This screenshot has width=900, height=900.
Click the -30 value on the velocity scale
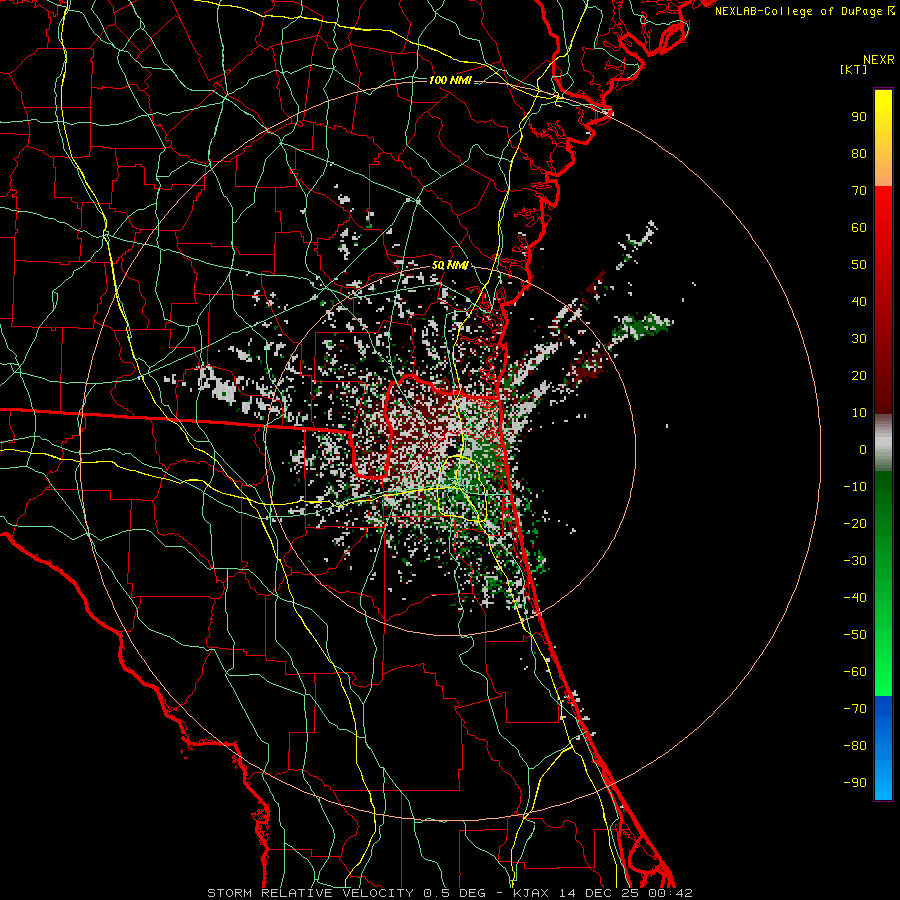(855, 561)
